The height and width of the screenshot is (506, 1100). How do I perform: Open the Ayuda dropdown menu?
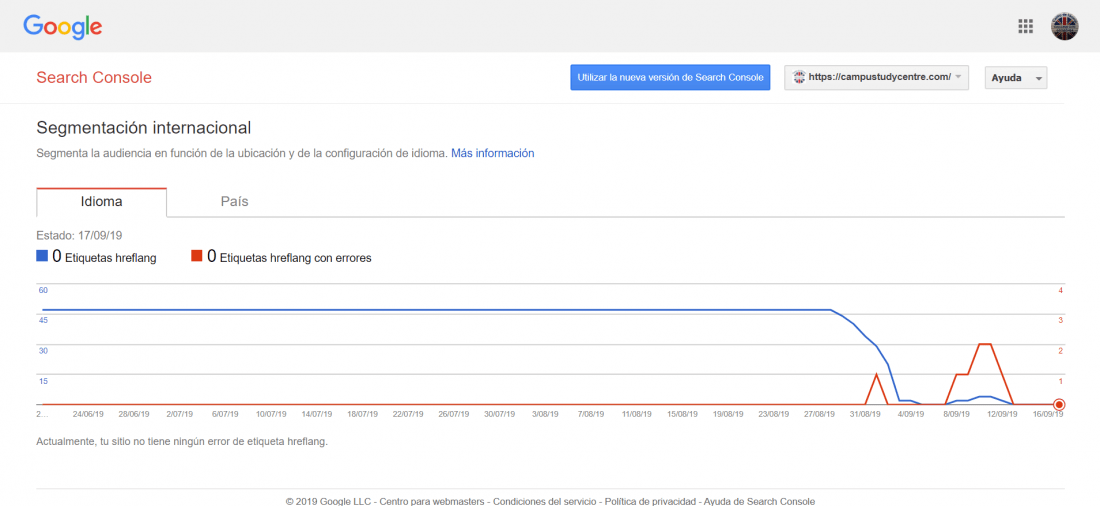tap(1016, 78)
